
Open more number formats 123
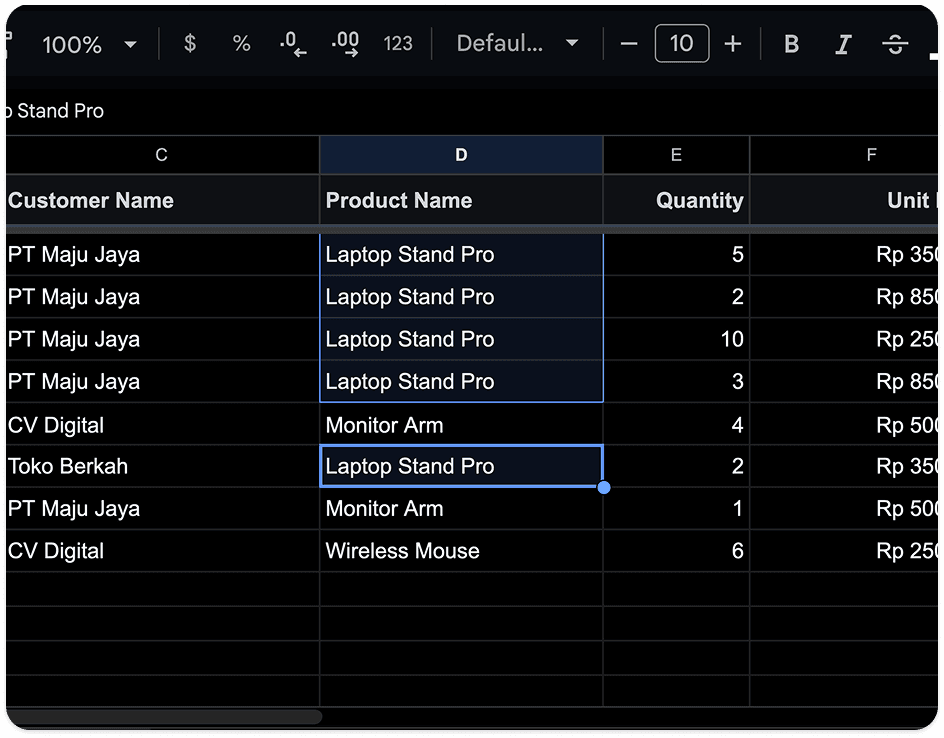tap(398, 43)
